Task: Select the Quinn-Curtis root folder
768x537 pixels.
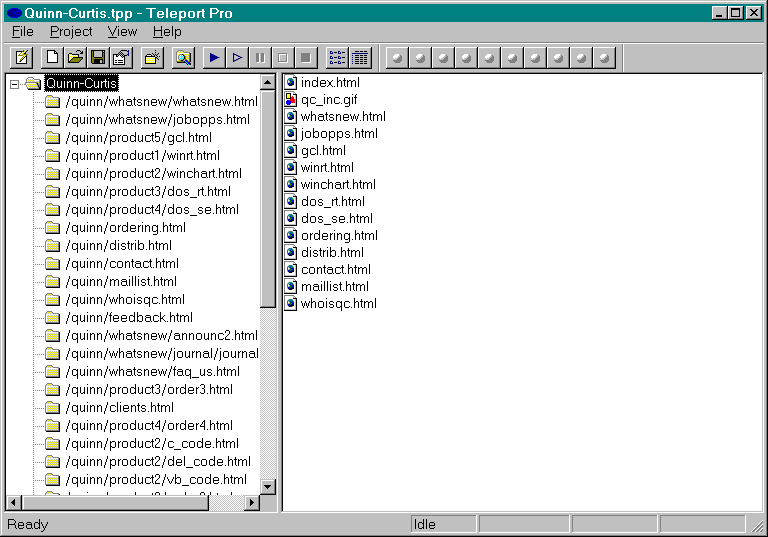Action: click(81, 83)
